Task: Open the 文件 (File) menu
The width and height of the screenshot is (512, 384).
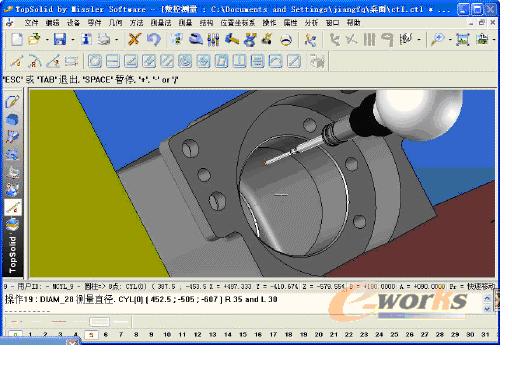Action: pos(31,23)
